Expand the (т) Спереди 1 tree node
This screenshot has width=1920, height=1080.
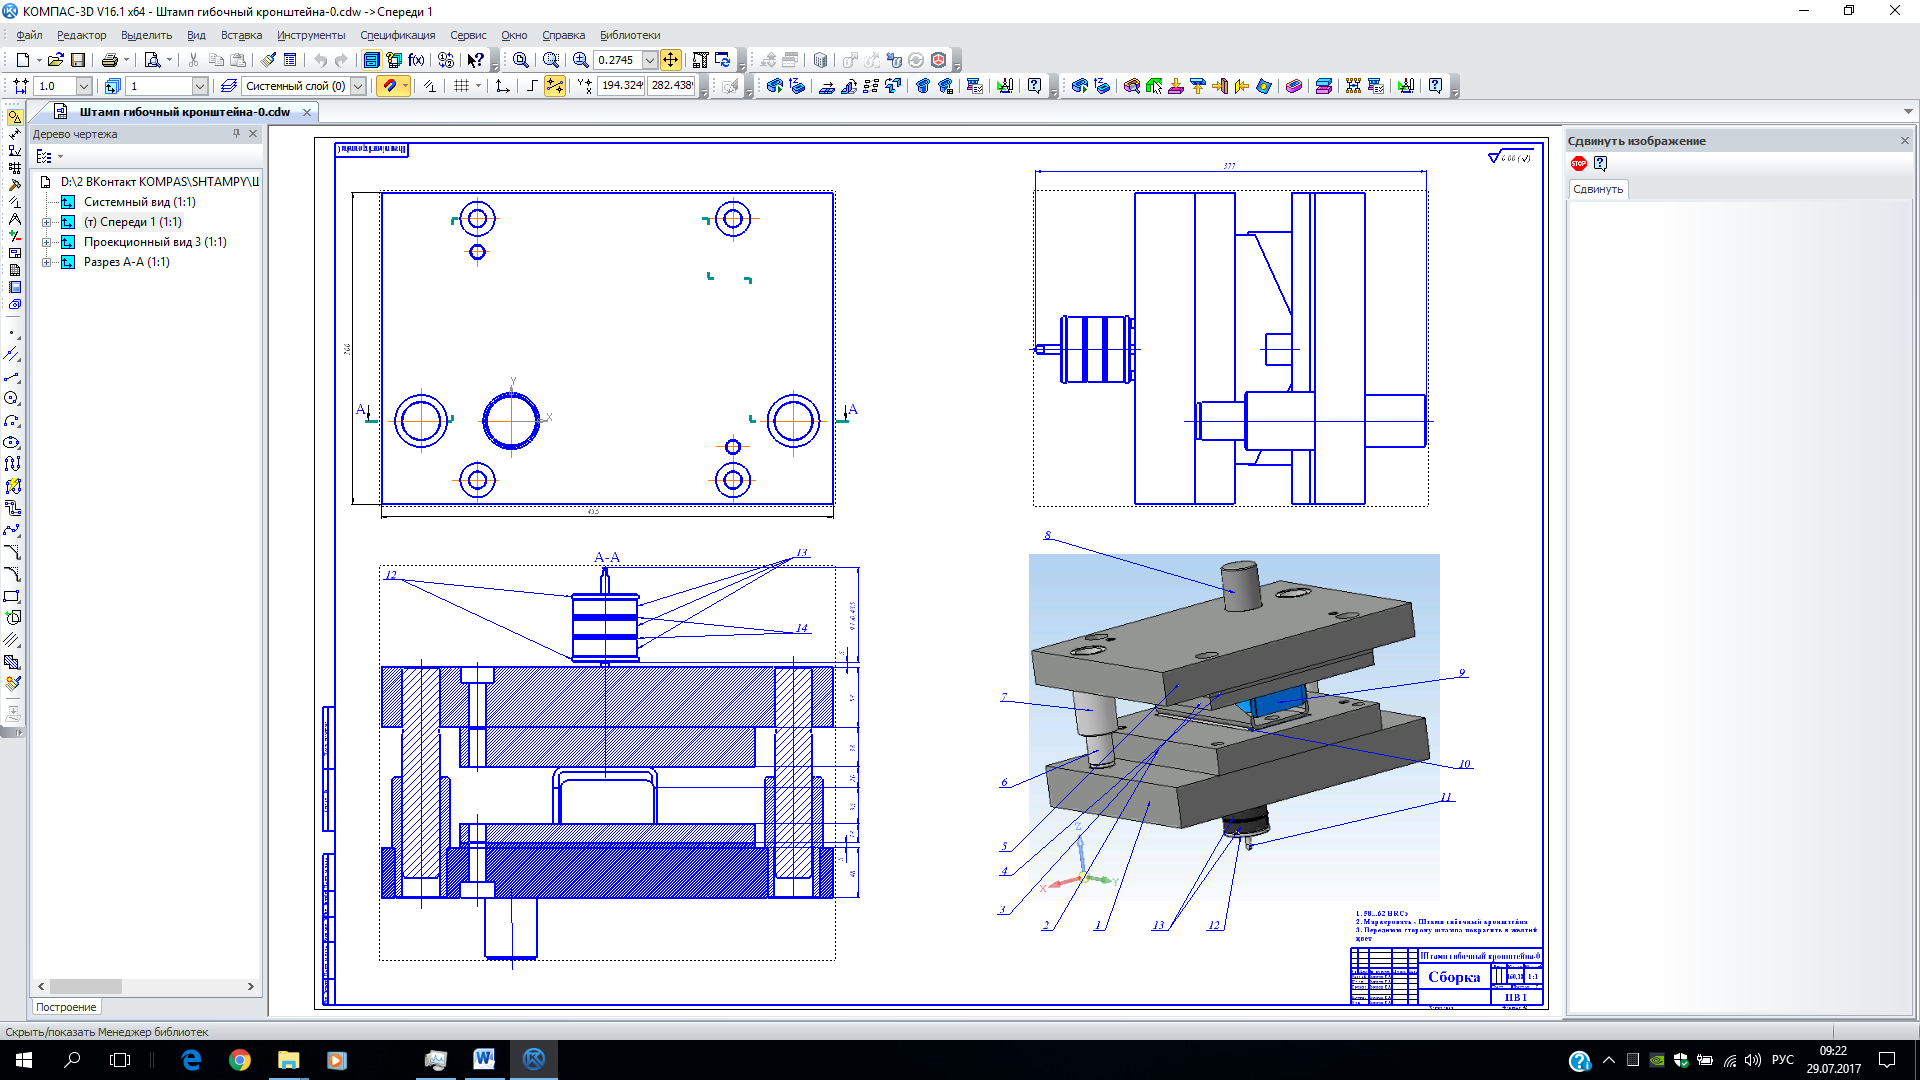click(x=46, y=222)
